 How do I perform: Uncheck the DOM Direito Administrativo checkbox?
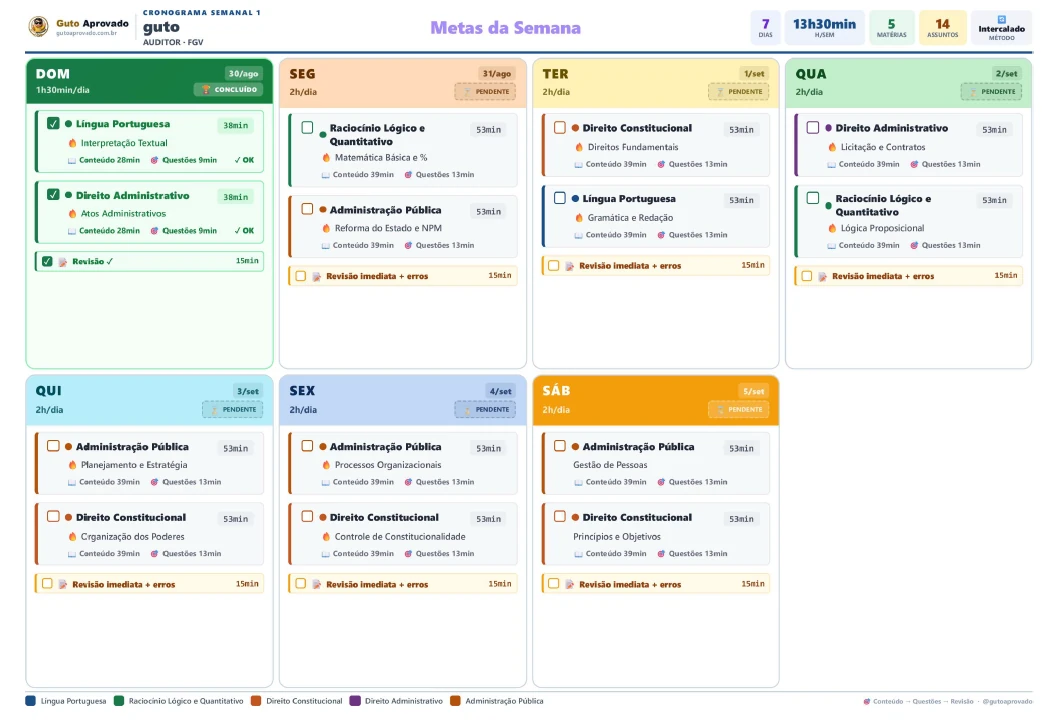click(53, 194)
